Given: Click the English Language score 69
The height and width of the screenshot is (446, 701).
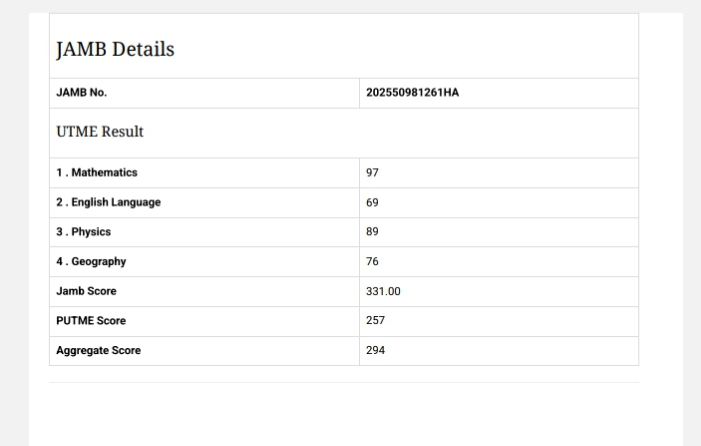Looking at the screenshot, I should tap(373, 202).
